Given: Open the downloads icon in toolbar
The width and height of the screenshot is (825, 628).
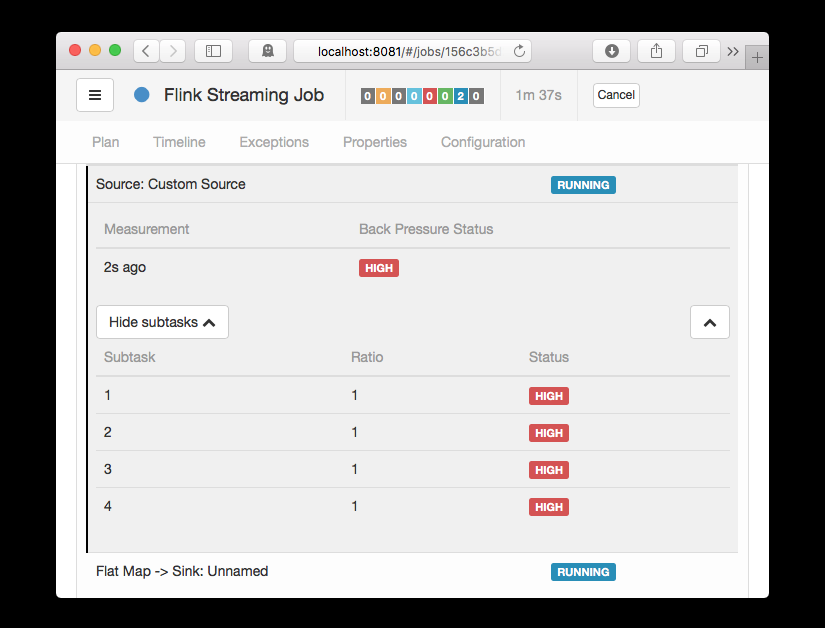Looking at the screenshot, I should [x=611, y=51].
